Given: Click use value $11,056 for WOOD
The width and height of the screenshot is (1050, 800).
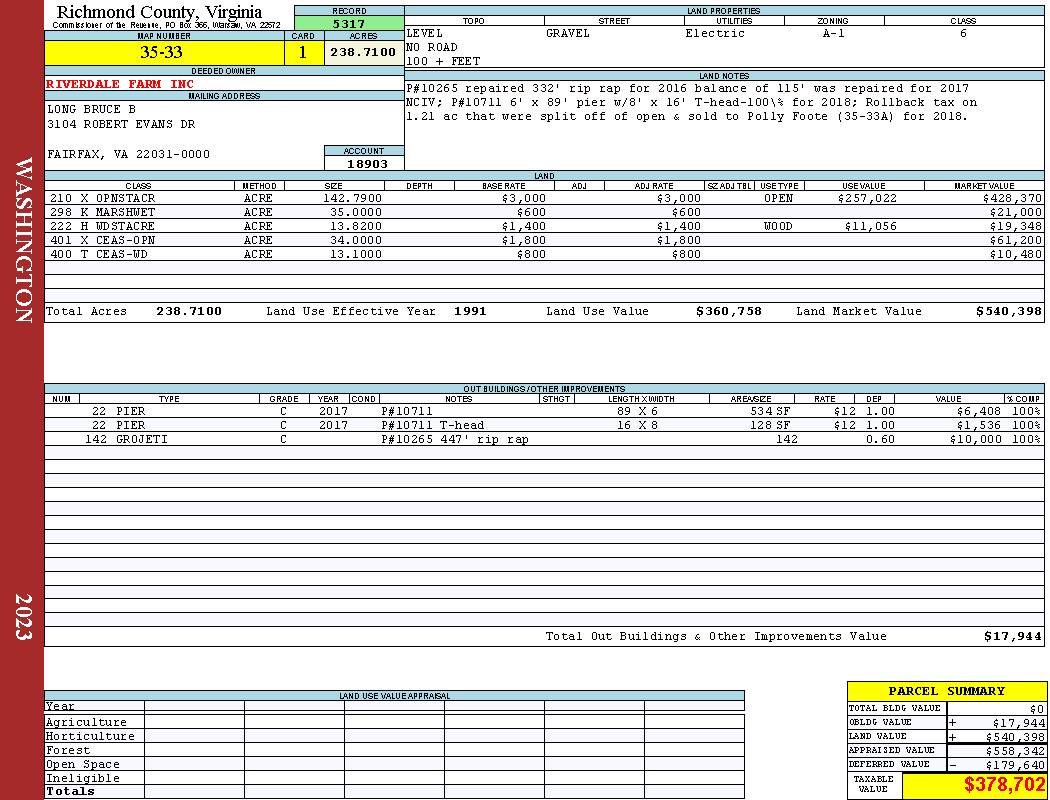Looking at the screenshot, I should [x=871, y=226].
